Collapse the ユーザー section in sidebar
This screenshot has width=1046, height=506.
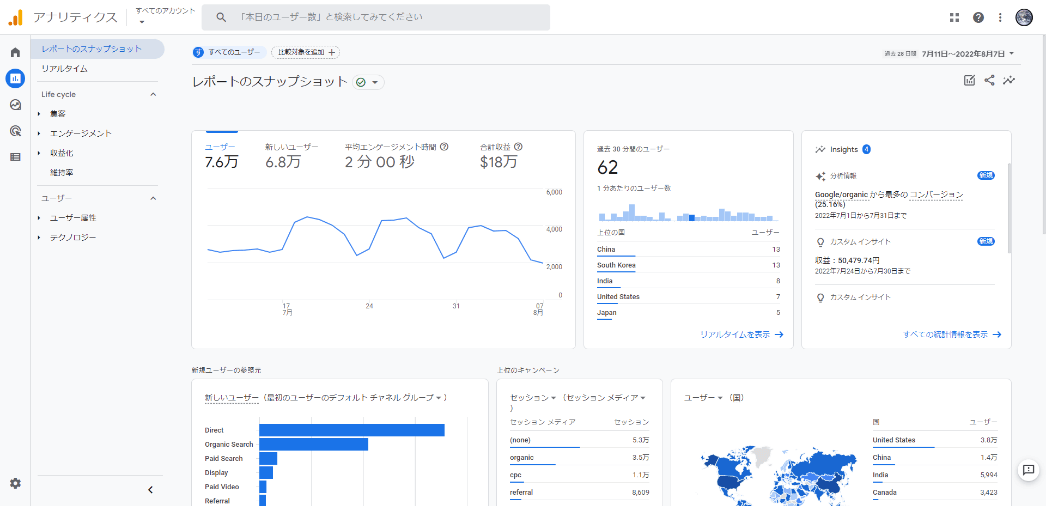coord(153,199)
